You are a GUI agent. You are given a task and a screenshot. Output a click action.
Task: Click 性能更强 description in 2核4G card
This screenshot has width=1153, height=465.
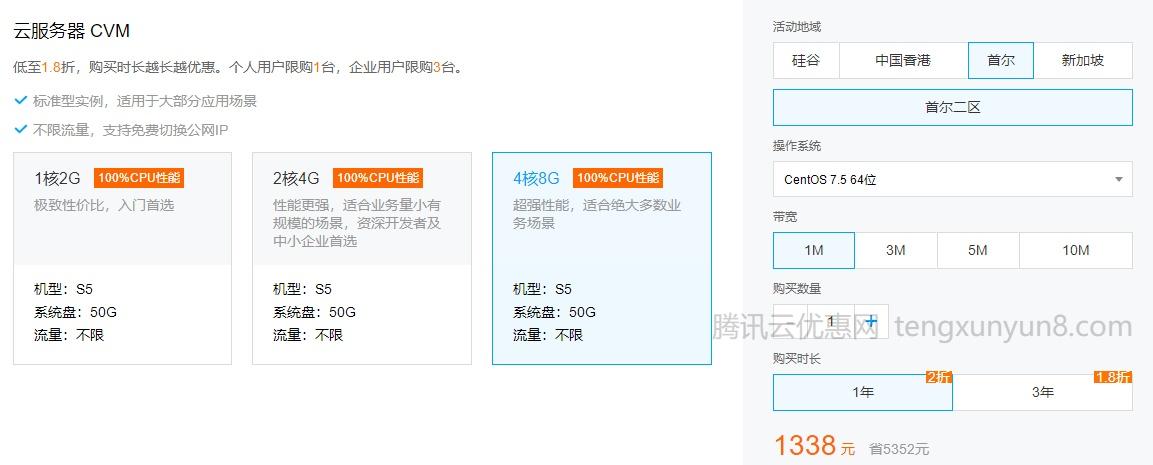pos(357,223)
